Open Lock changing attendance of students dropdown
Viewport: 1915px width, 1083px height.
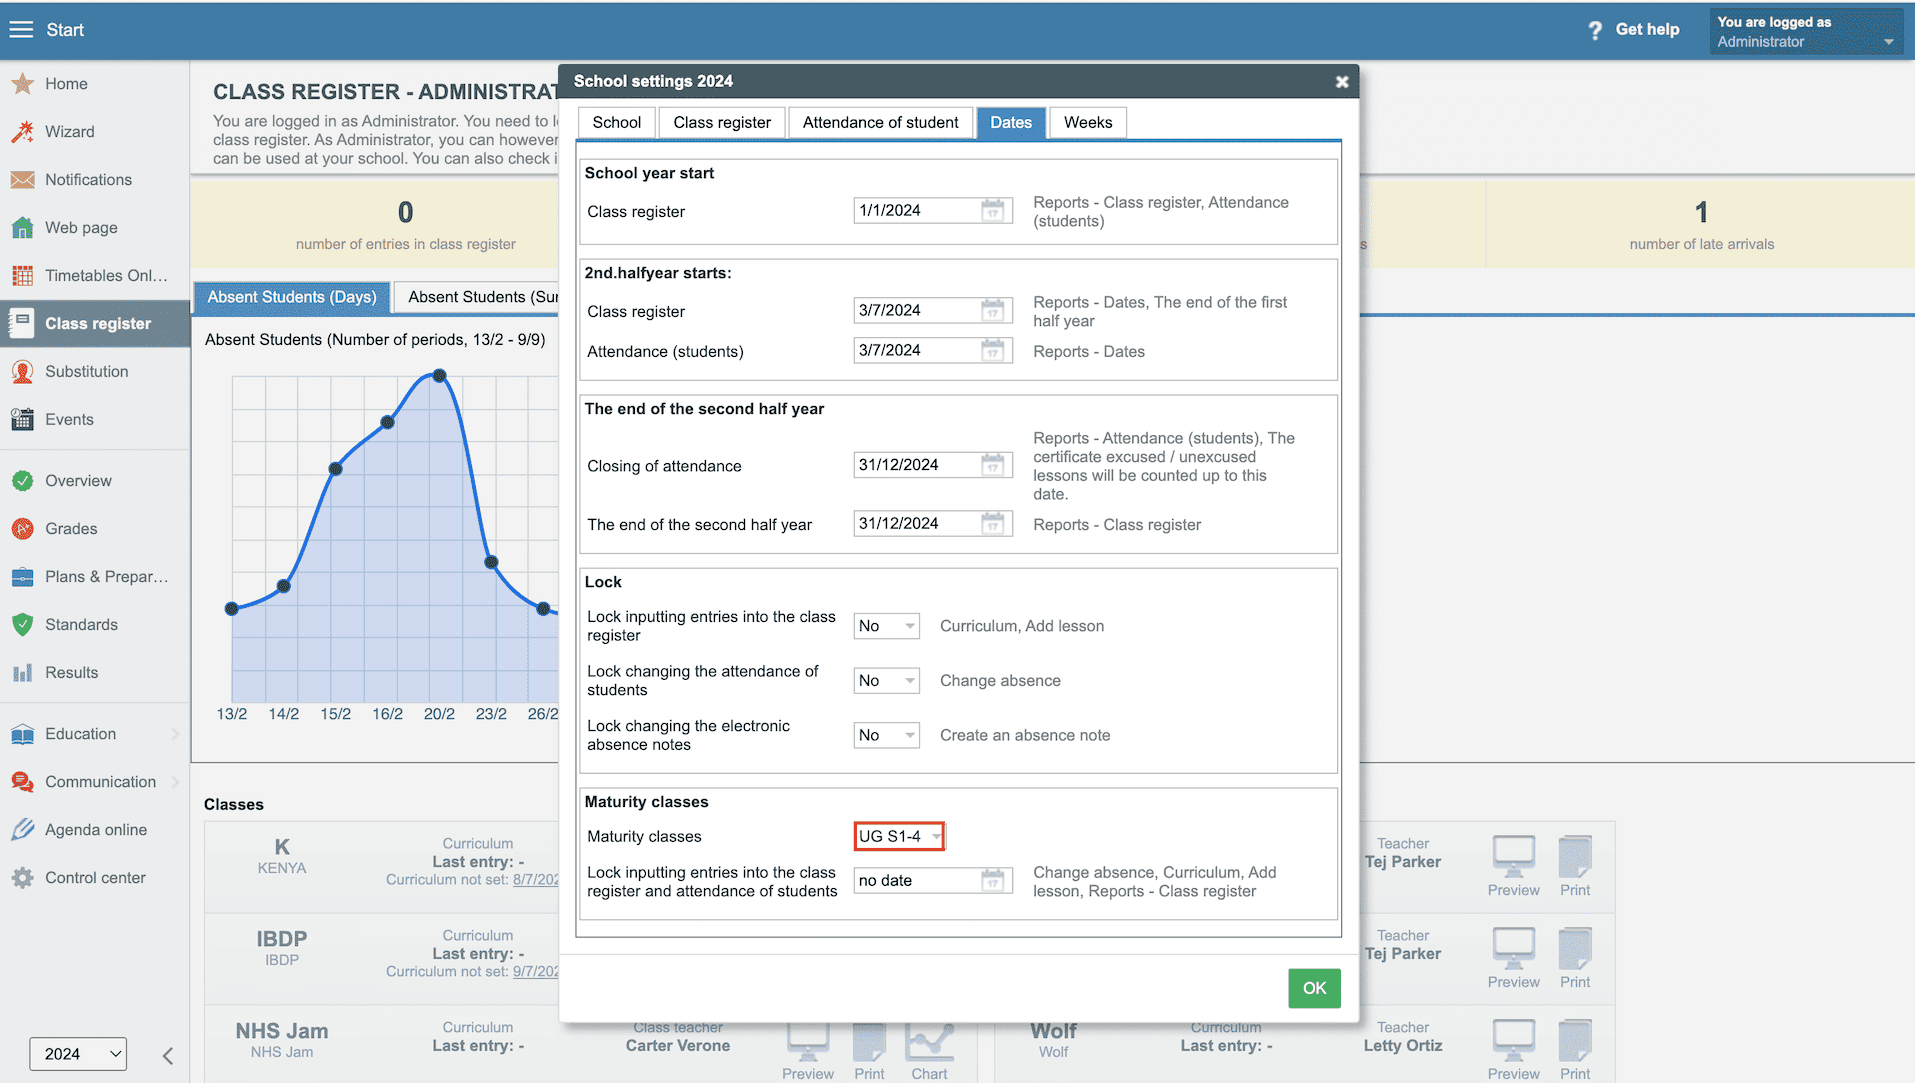[886, 681]
